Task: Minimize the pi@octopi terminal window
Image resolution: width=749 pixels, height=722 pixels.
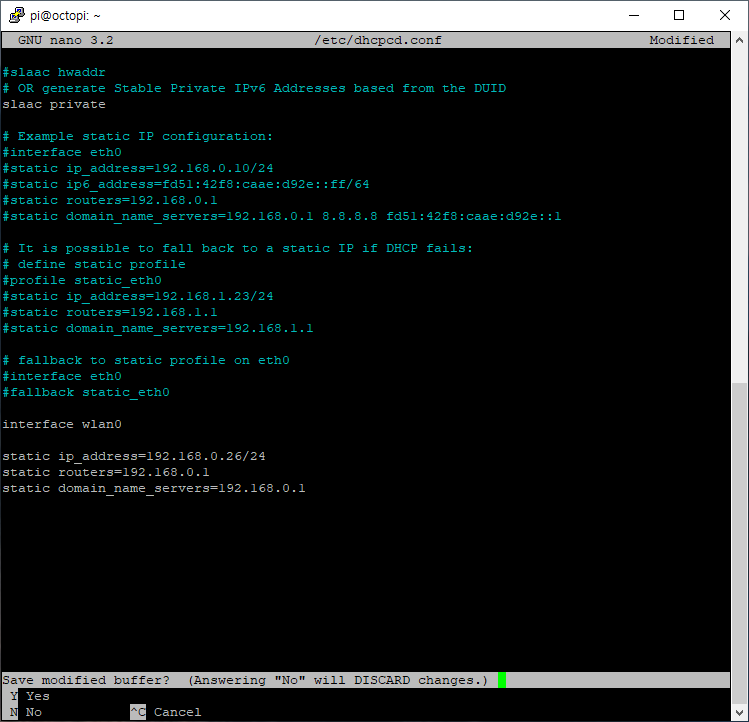Action: (634, 15)
